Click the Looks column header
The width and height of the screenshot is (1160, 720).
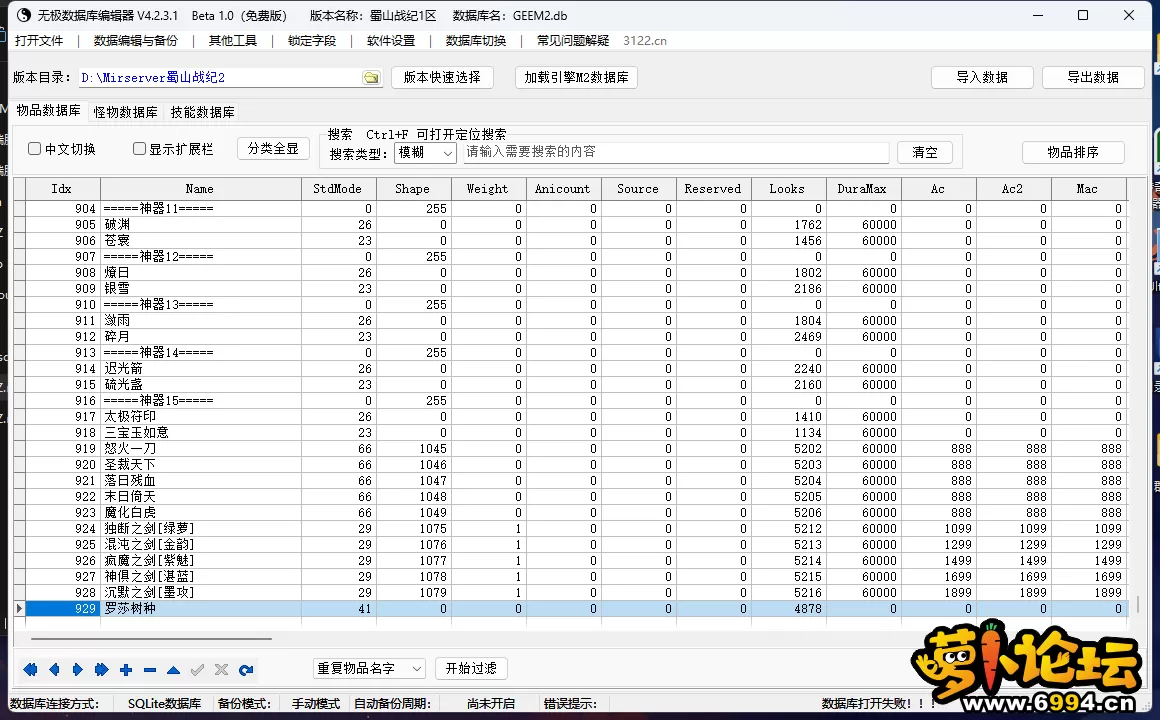pos(787,189)
